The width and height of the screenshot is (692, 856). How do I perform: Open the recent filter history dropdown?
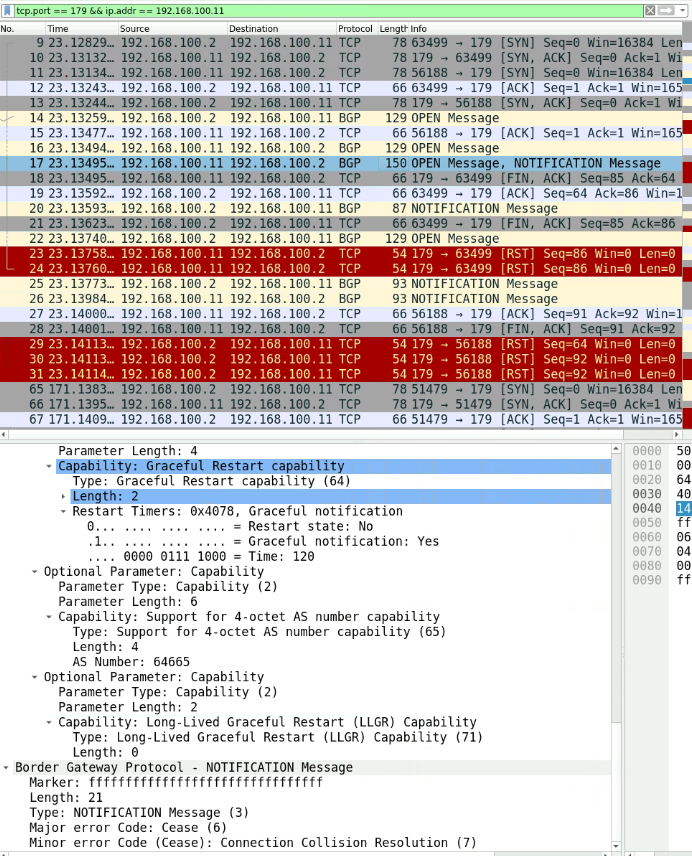683,10
